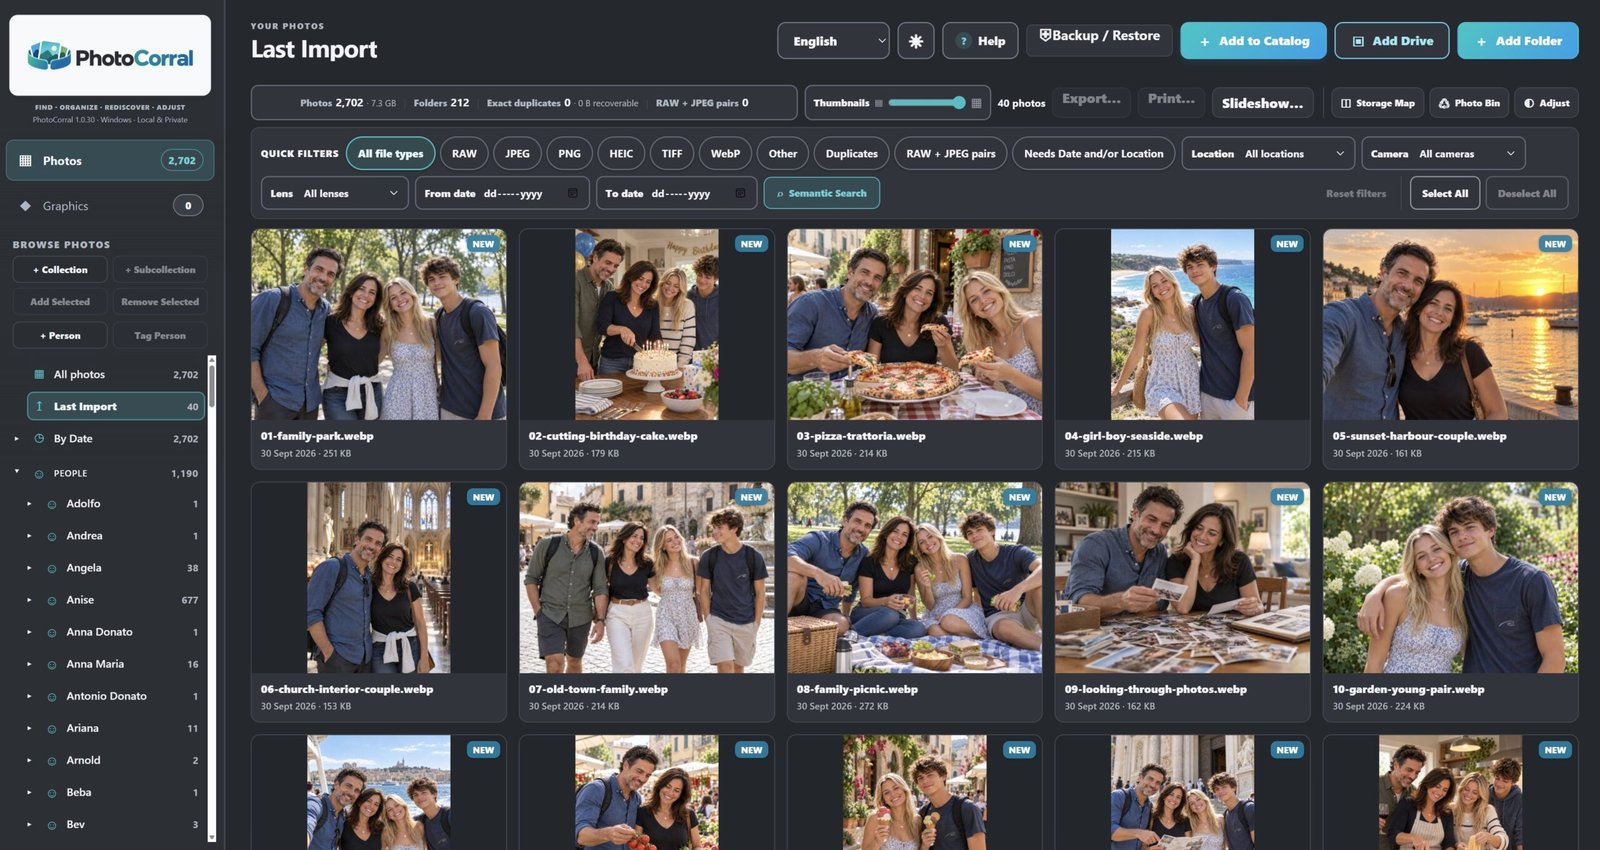The image size is (1600, 850).
Task: Click the large thumbnail grid icon
Action: coord(976,103)
